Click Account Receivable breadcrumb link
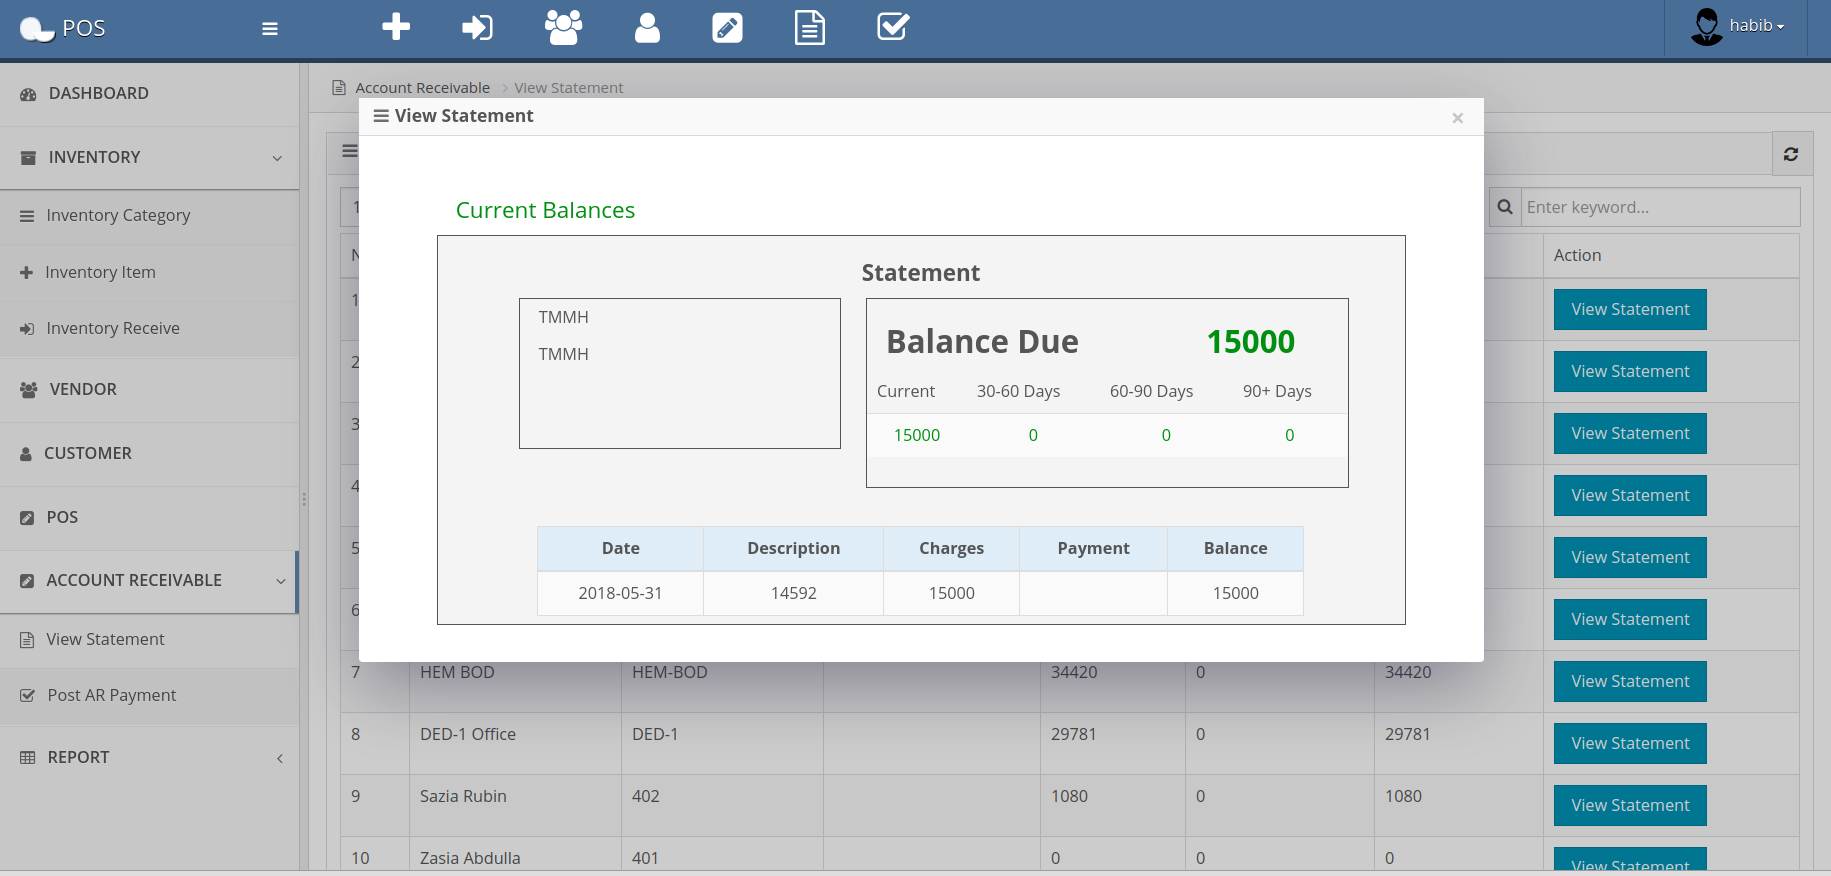This screenshot has width=1831, height=876. 422,88
